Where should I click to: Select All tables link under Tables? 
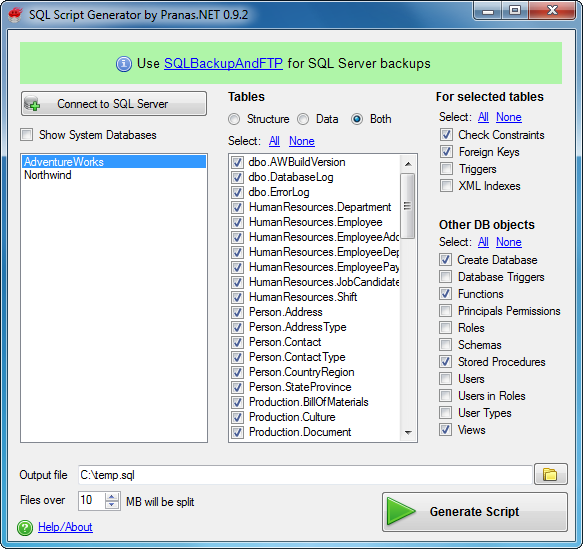pyautogui.click(x=274, y=141)
